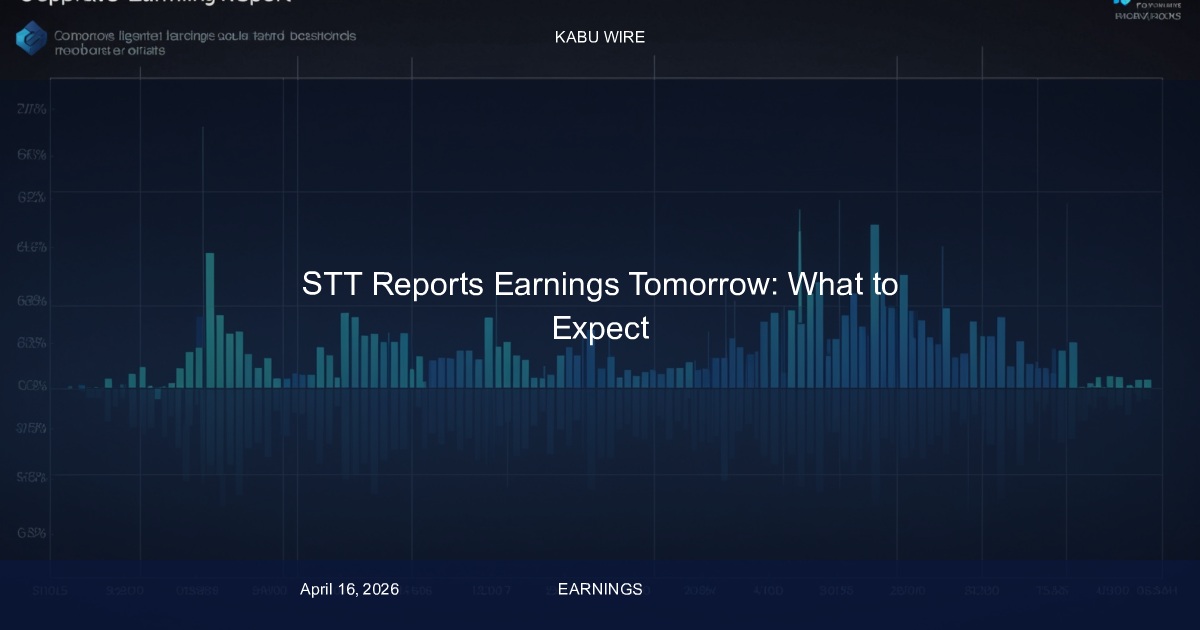Click the lowest y-axis percentage label
Viewport: 1200px width, 630px height.
[x=32, y=533]
